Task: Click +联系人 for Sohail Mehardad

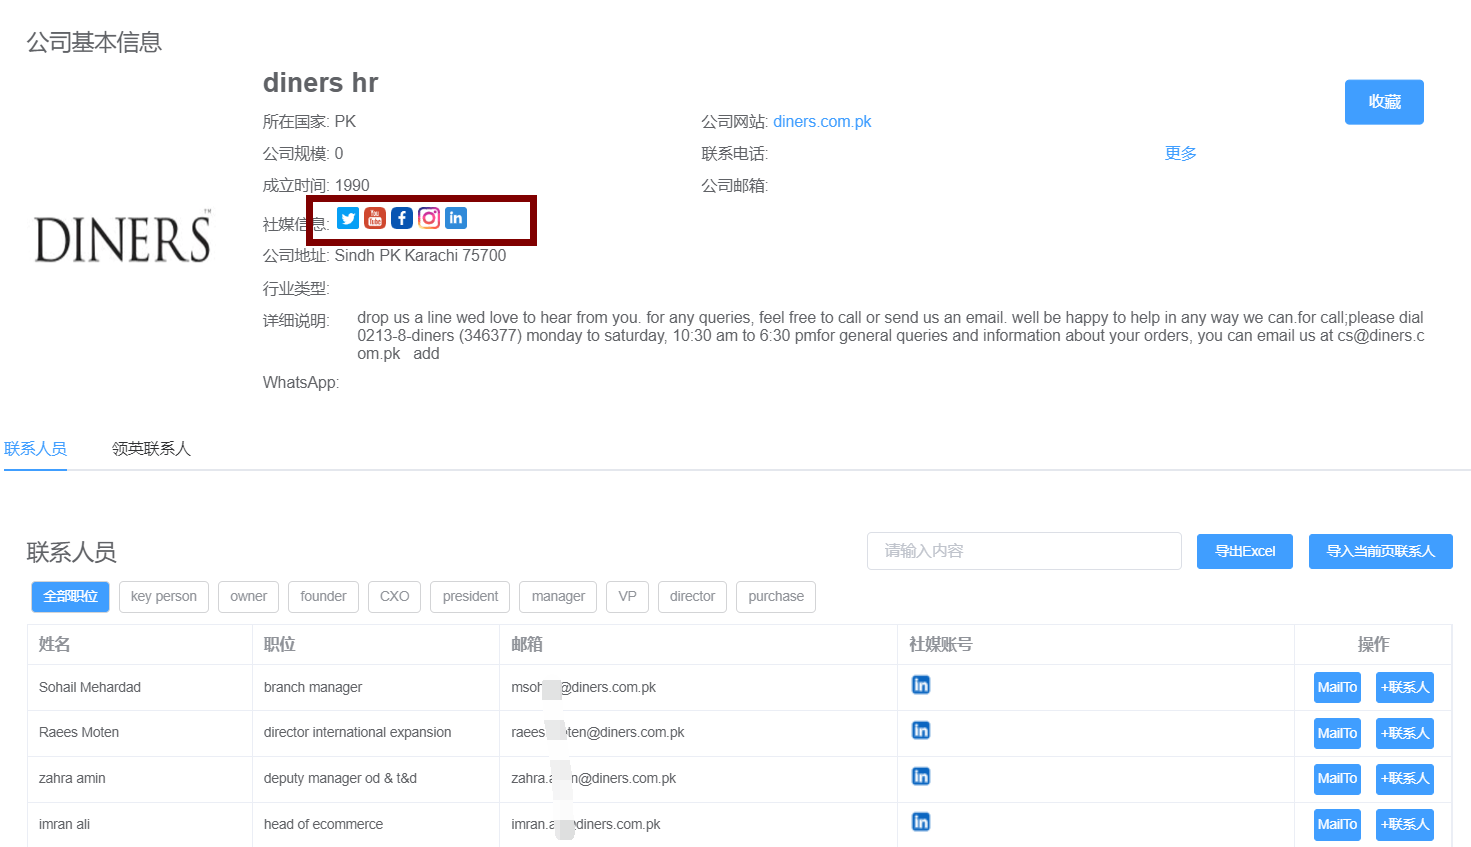Action: click(1405, 687)
